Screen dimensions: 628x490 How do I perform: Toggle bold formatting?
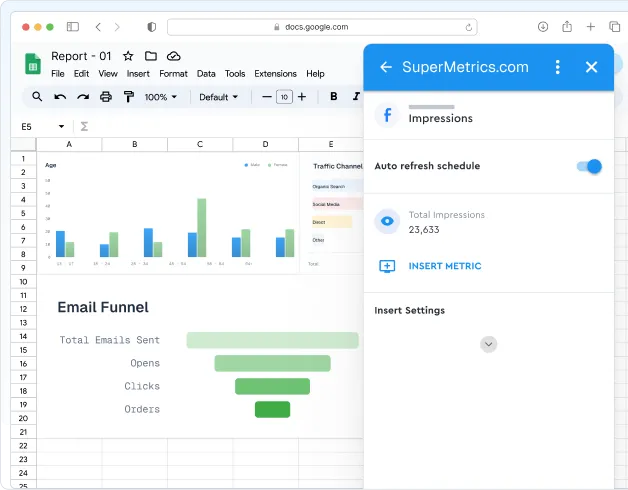[334, 97]
